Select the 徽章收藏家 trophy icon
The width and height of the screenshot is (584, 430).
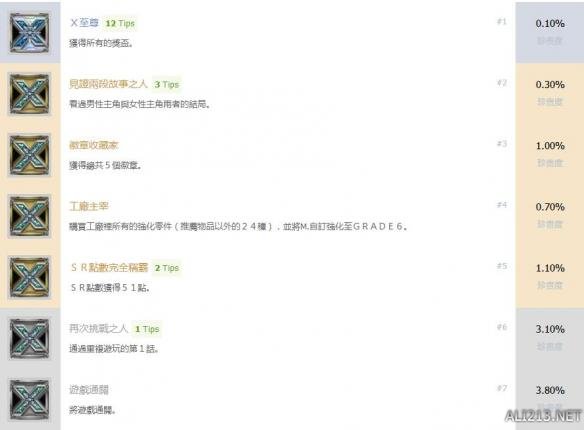29,155
